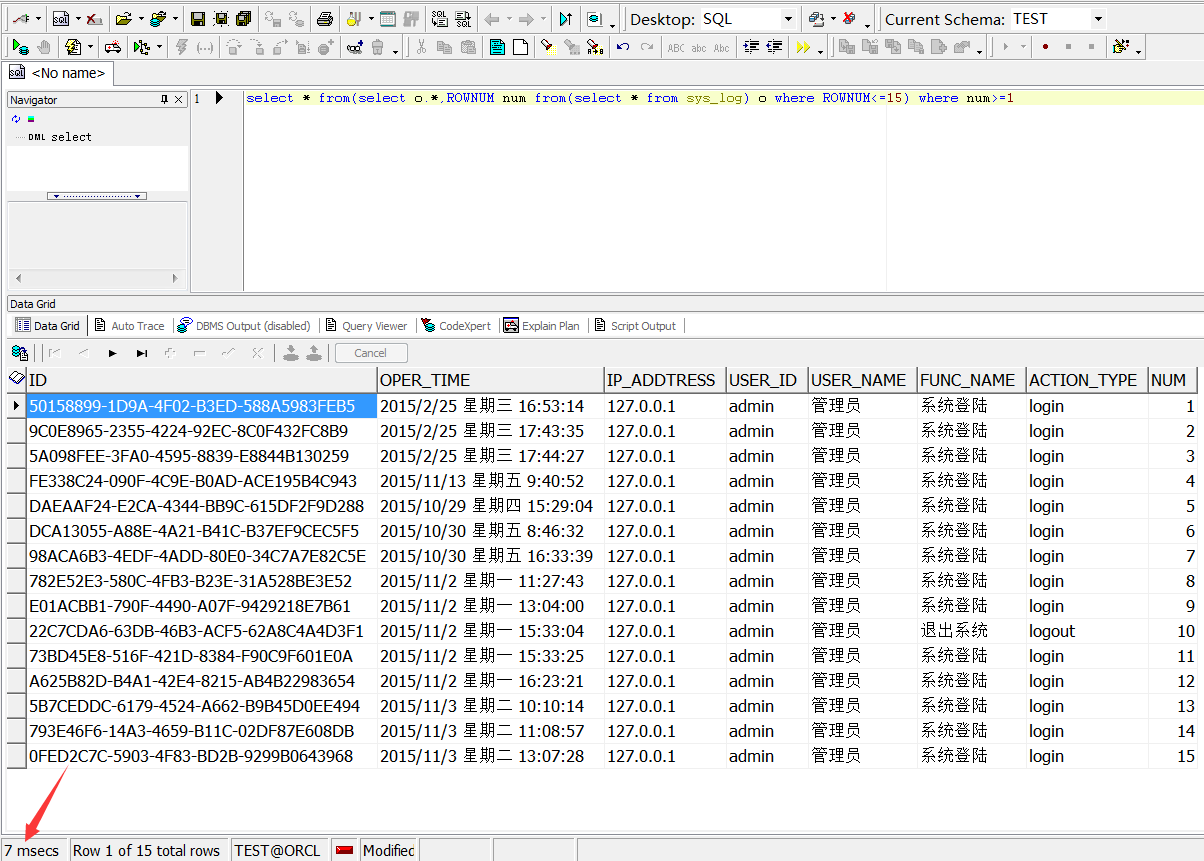Click the cyan document format icon
Screen dimensions: 1204x861
[x=497, y=47]
